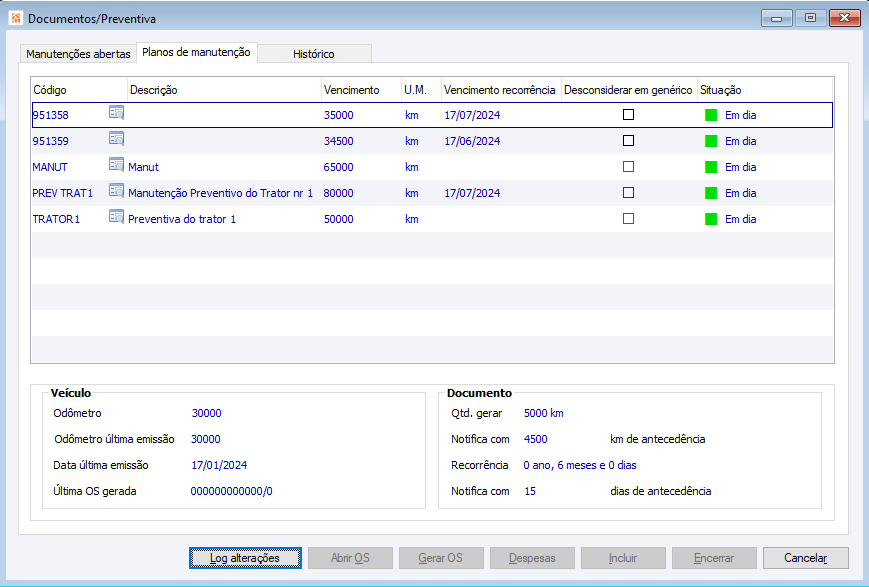Click the detail icon in TRATOR1 row
This screenshot has height=587, width=869.
tap(116, 218)
